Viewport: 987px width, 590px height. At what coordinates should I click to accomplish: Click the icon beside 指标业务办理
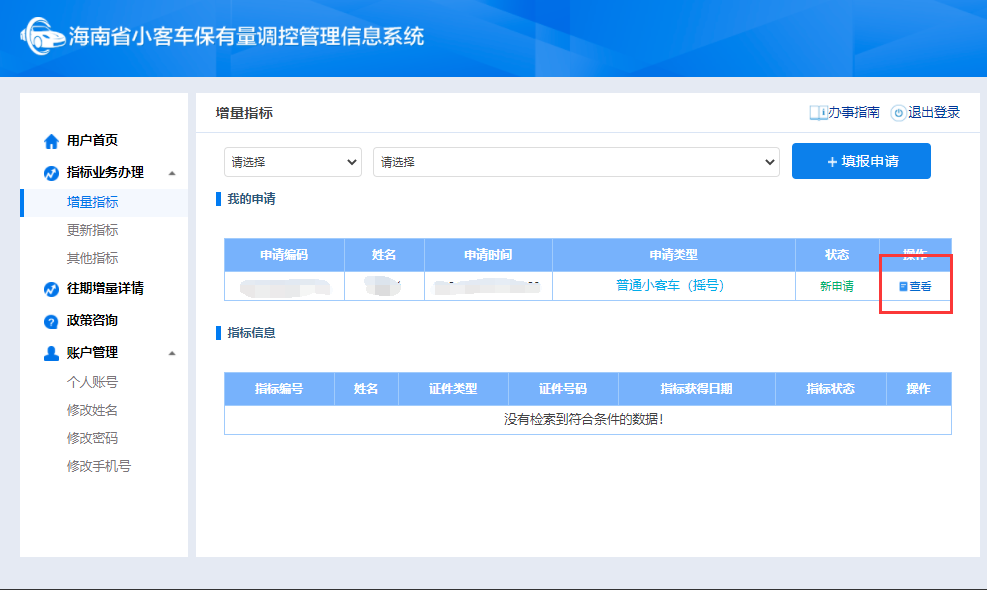(x=51, y=173)
